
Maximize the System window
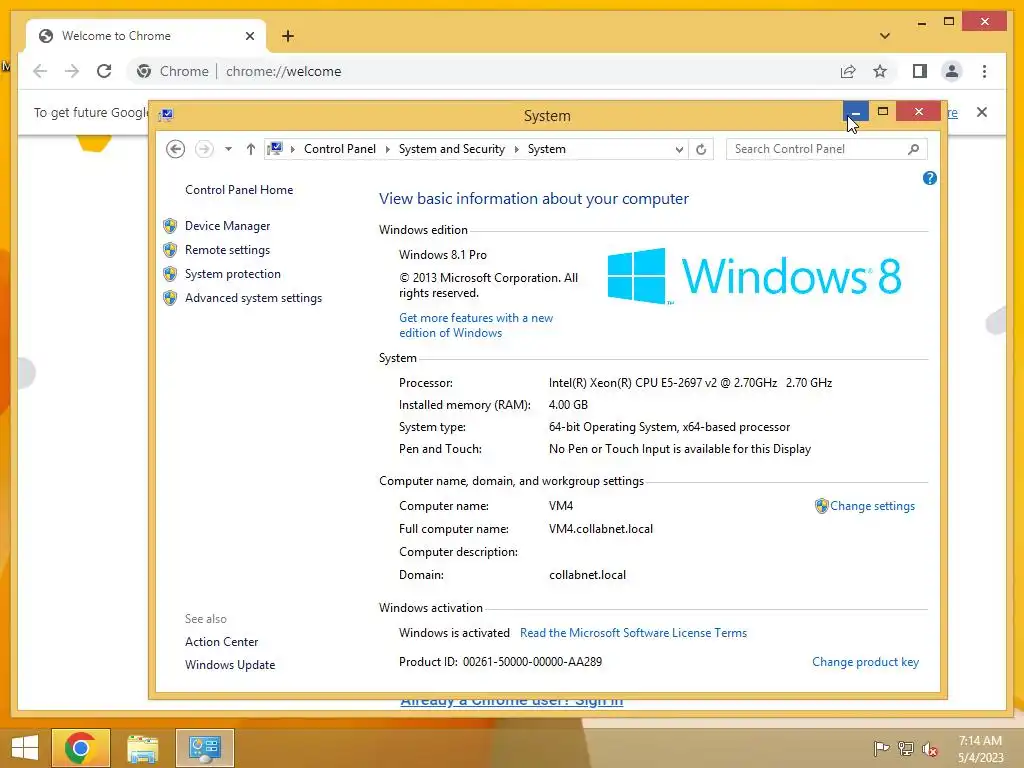click(883, 112)
